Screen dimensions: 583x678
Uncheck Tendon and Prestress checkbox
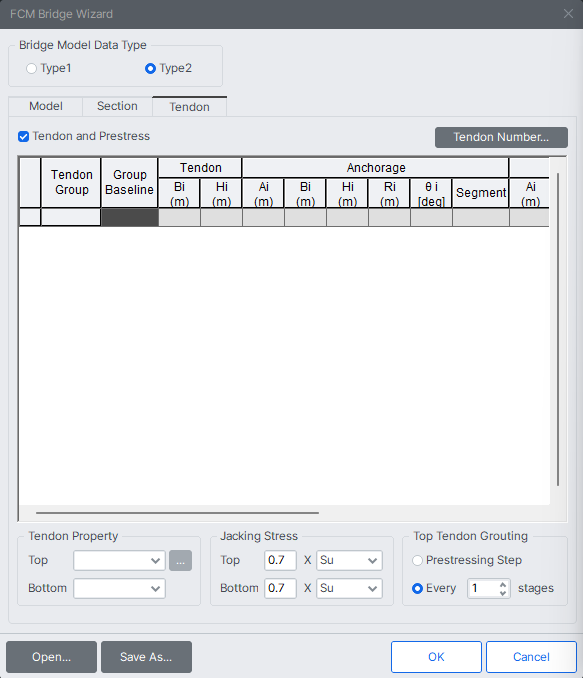[x=23, y=137]
